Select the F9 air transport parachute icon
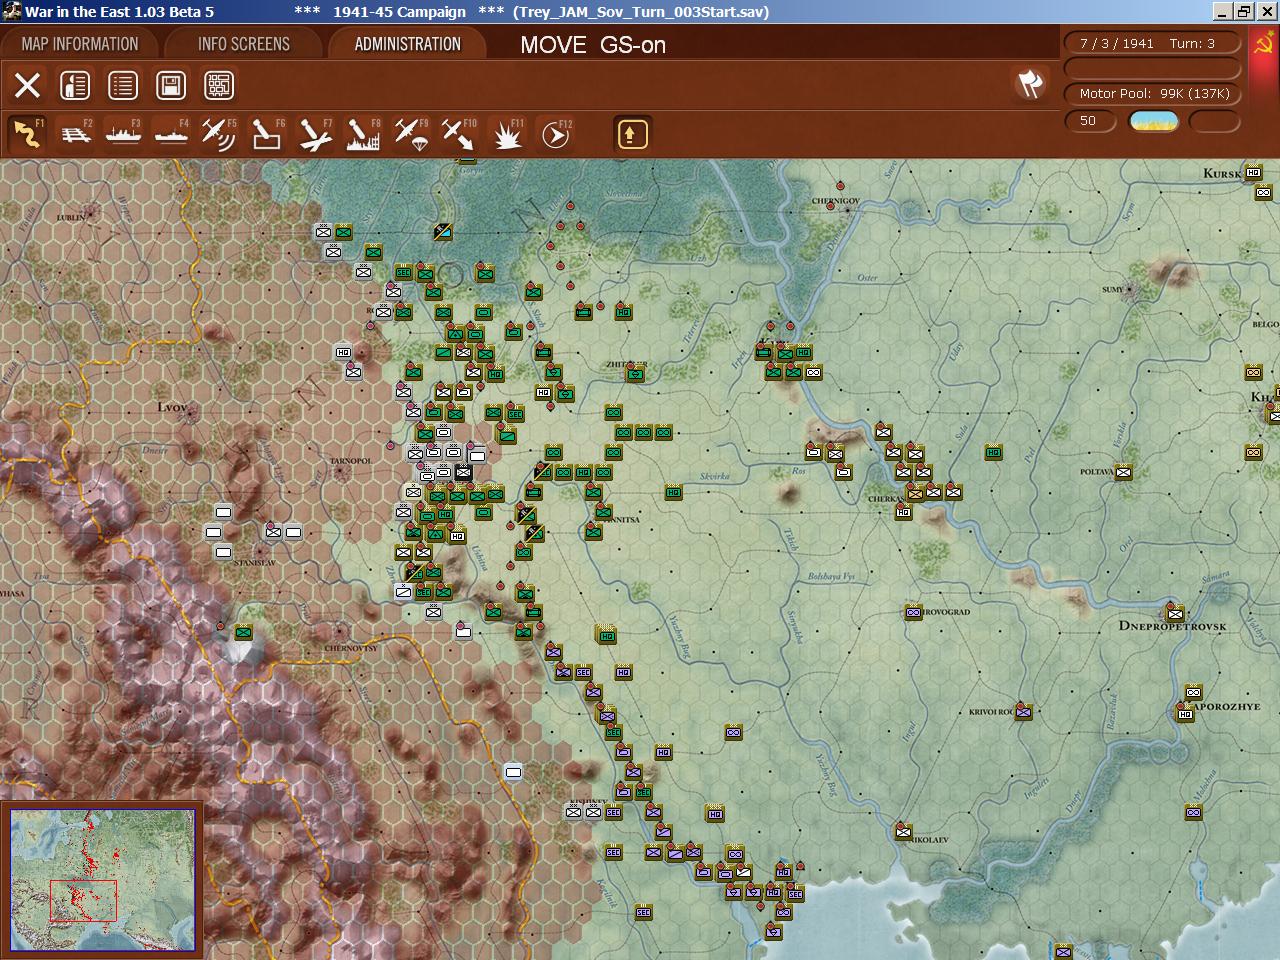 click(411, 134)
